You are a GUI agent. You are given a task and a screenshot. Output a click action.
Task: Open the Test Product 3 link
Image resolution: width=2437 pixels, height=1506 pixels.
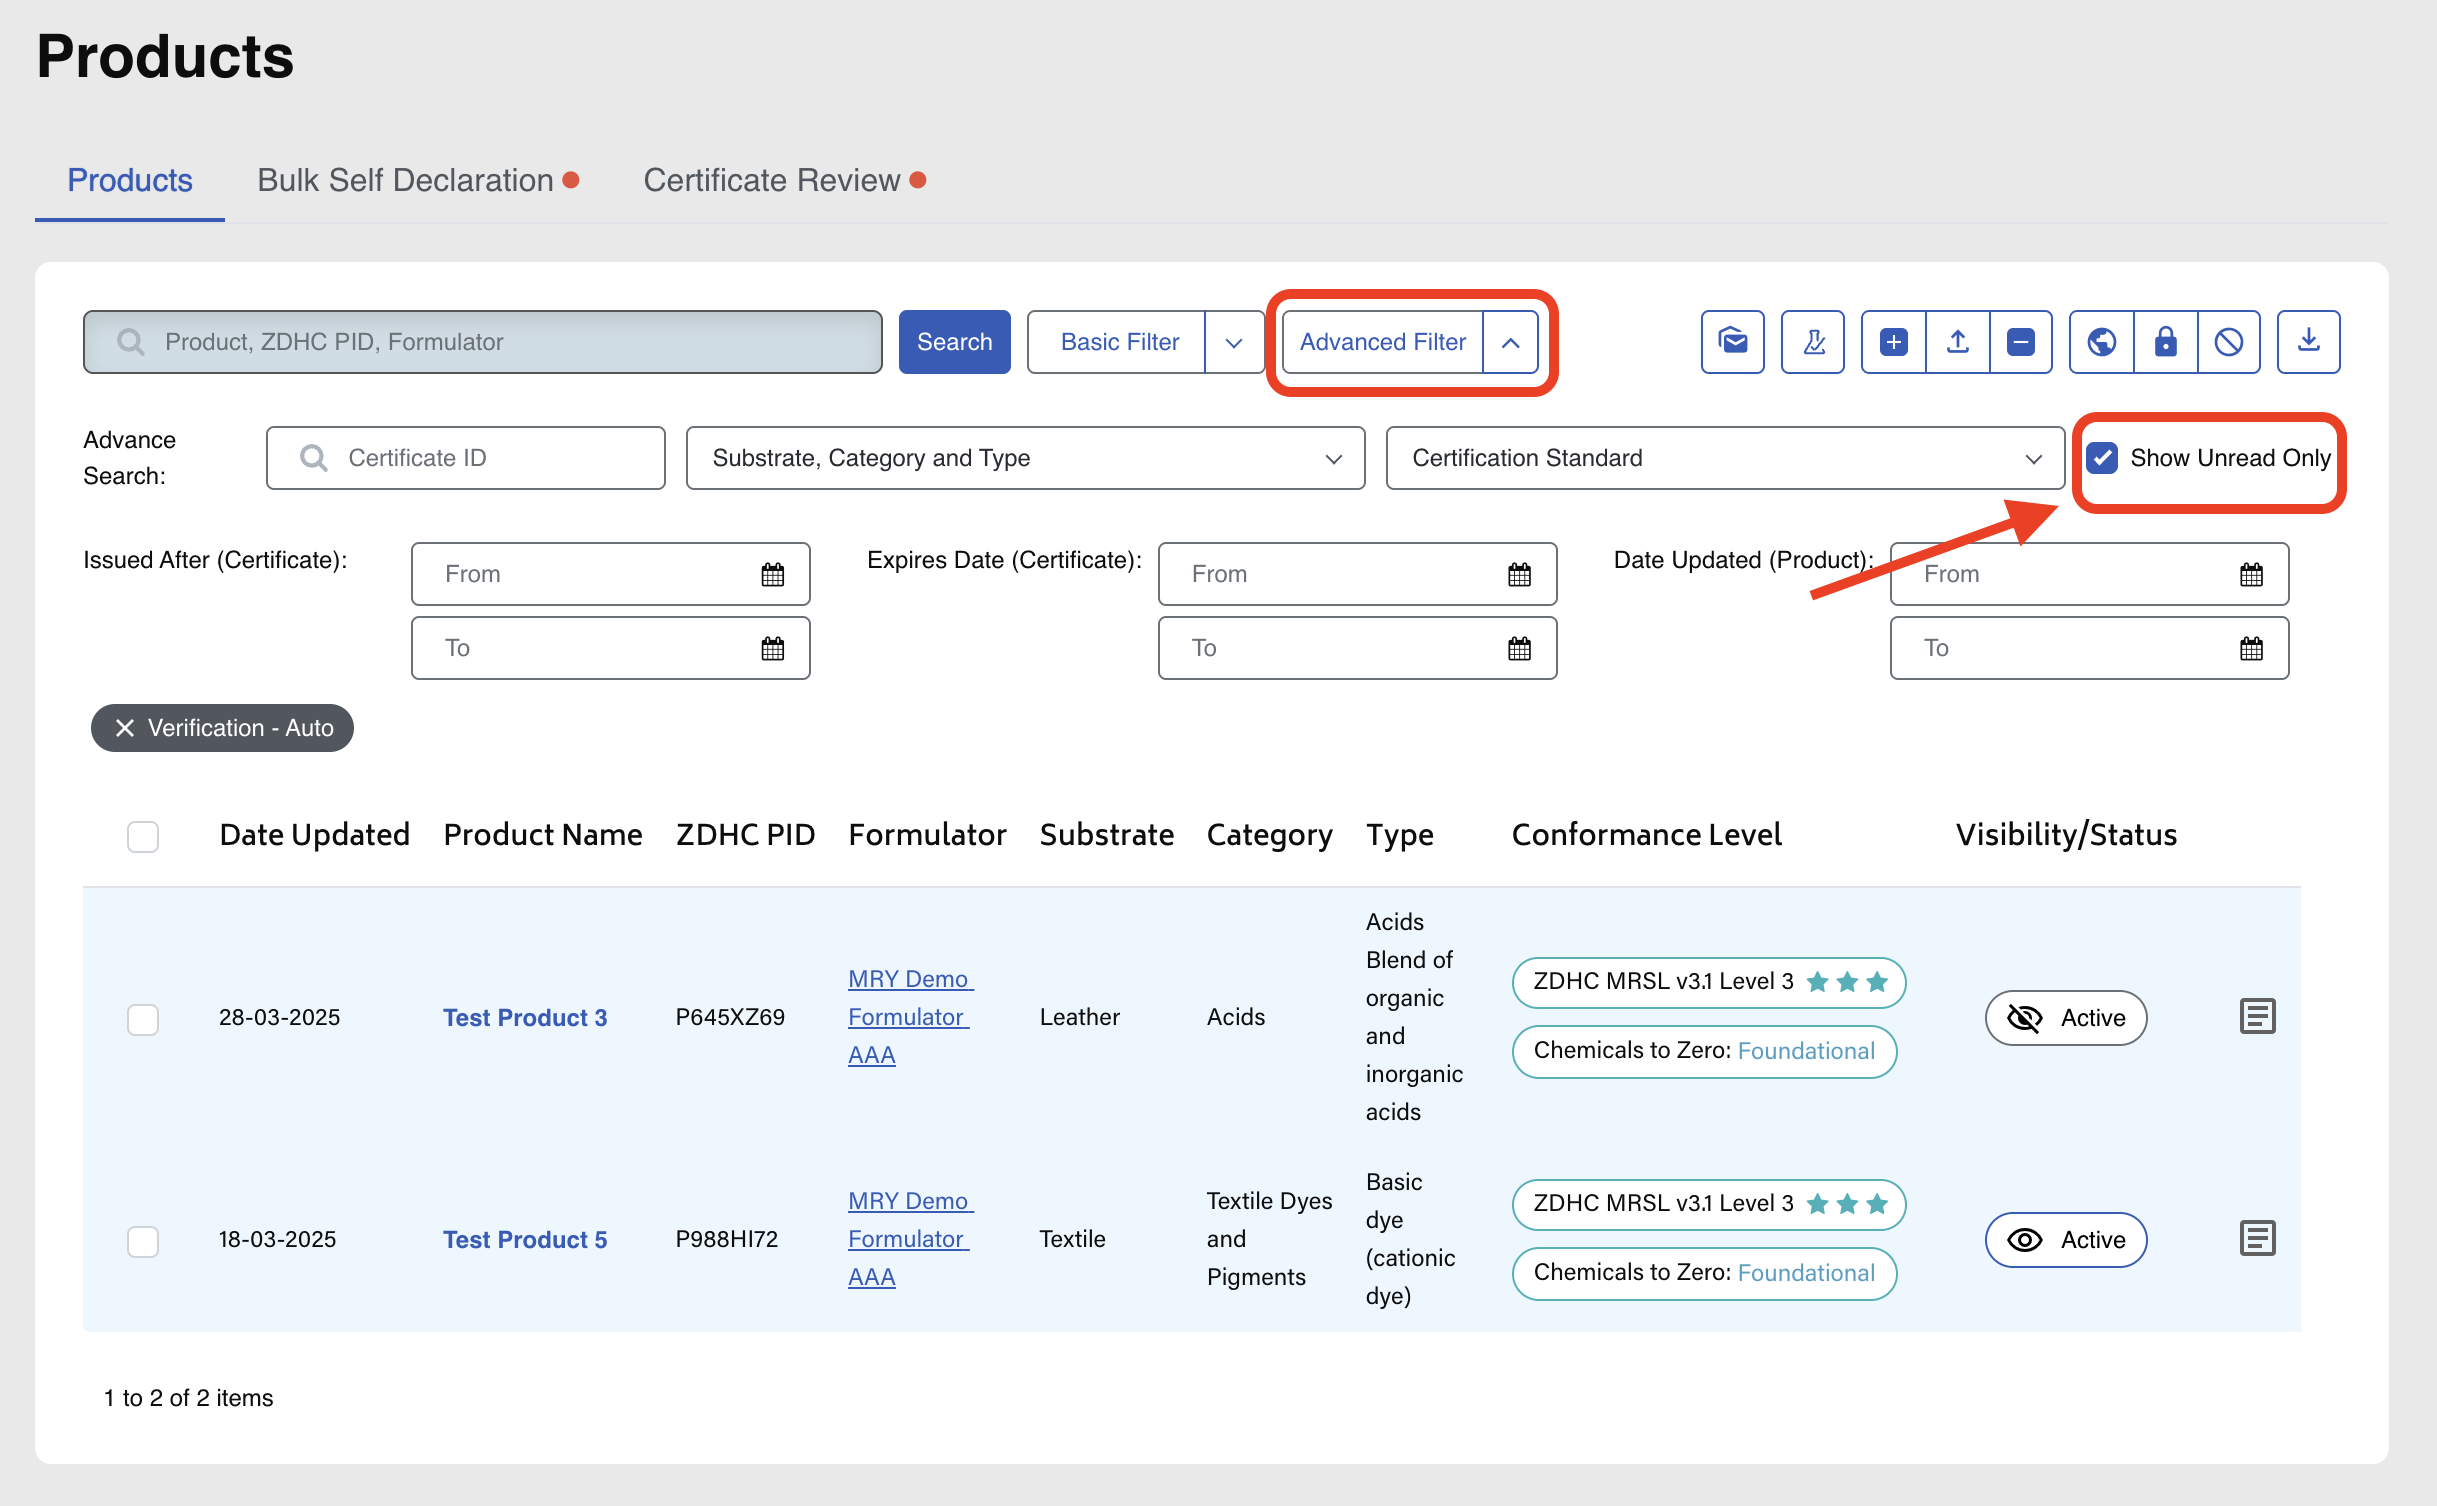click(525, 1018)
